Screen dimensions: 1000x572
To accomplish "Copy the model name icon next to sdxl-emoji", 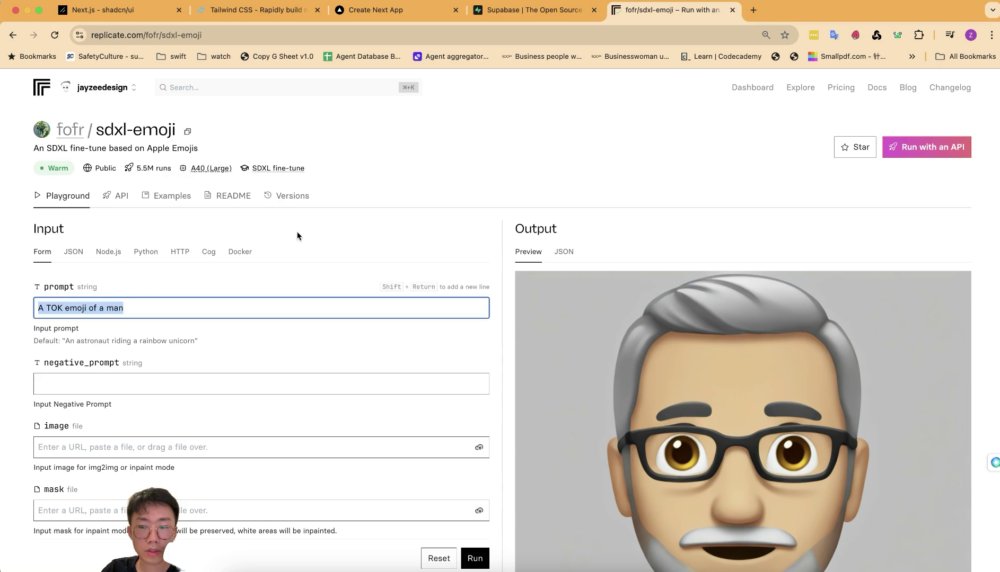I will pos(188,131).
